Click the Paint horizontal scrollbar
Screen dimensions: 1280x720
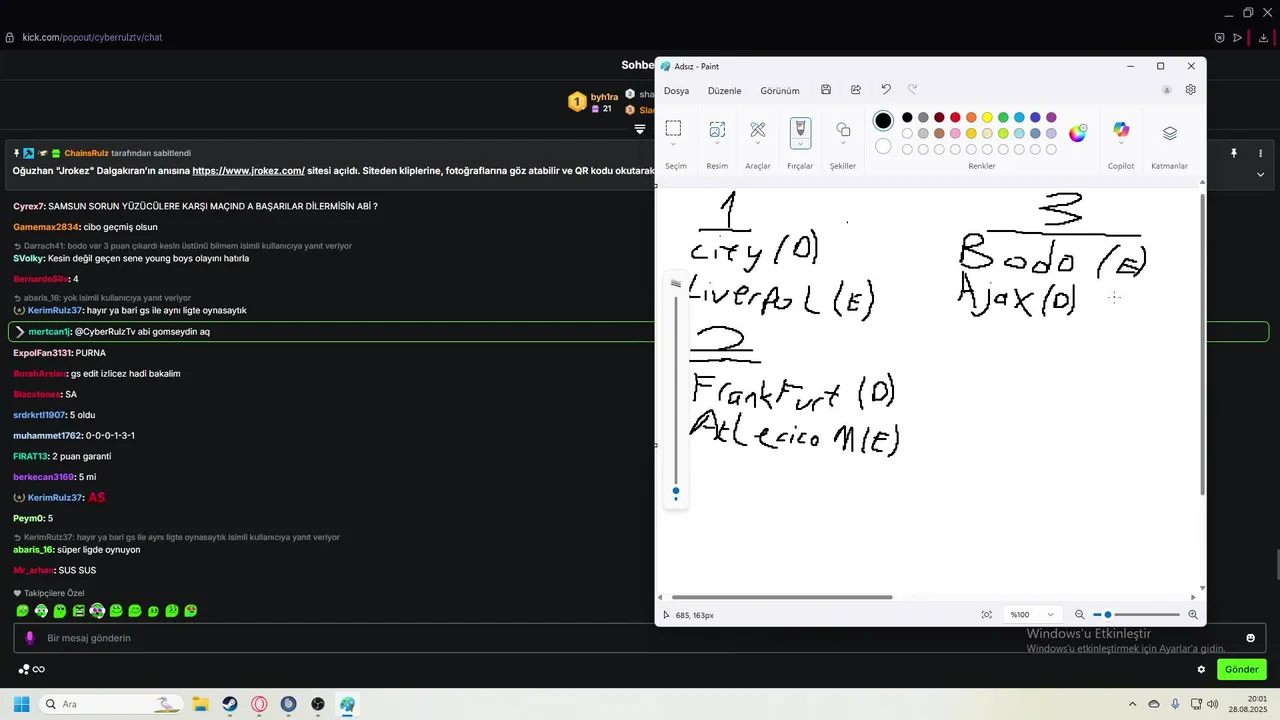[x=782, y=597]
